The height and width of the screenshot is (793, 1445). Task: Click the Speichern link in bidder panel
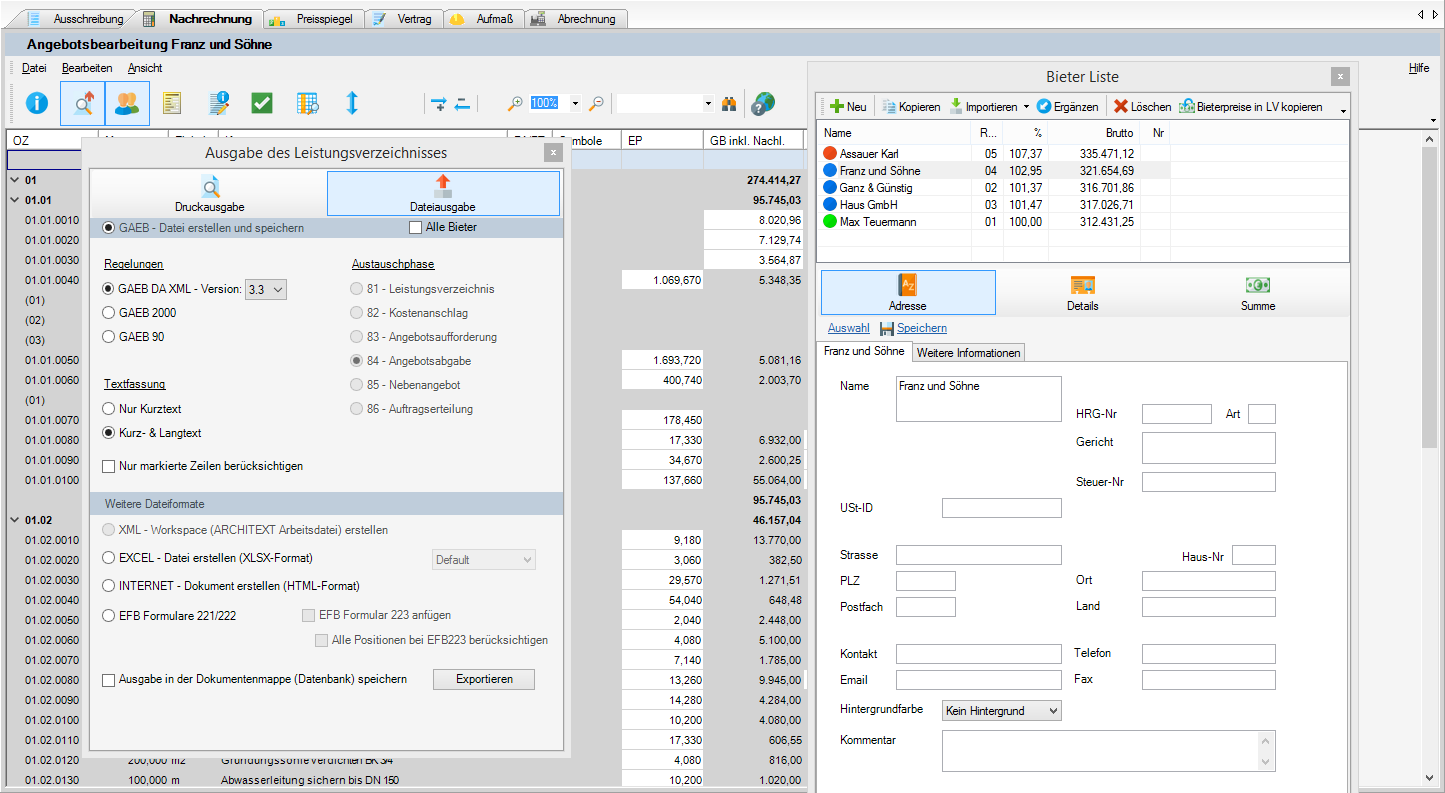[921, 328]
